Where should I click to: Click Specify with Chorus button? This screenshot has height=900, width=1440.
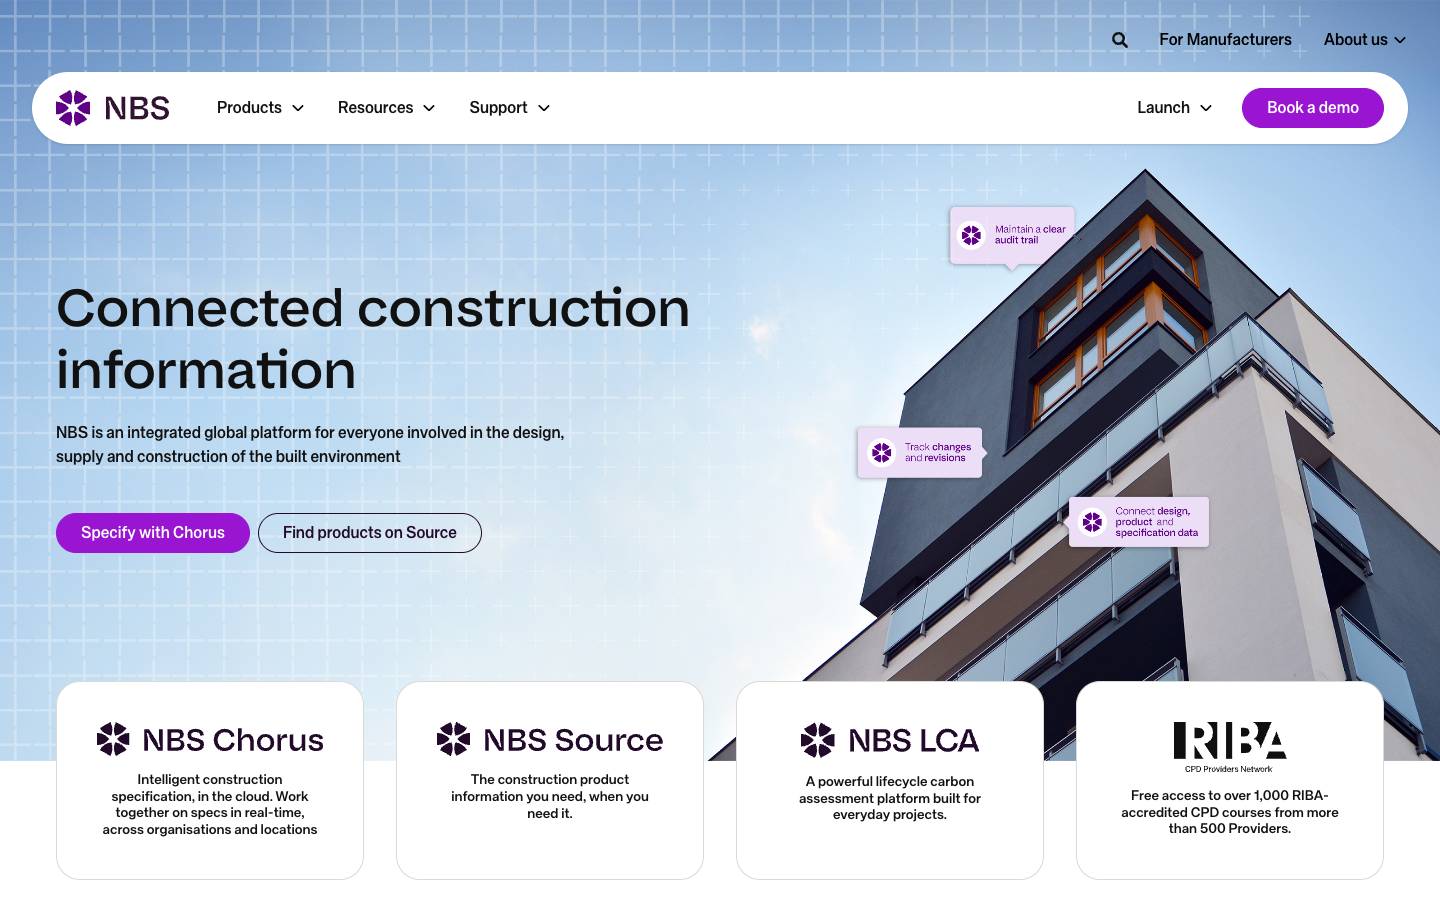(x=153, y=533)
